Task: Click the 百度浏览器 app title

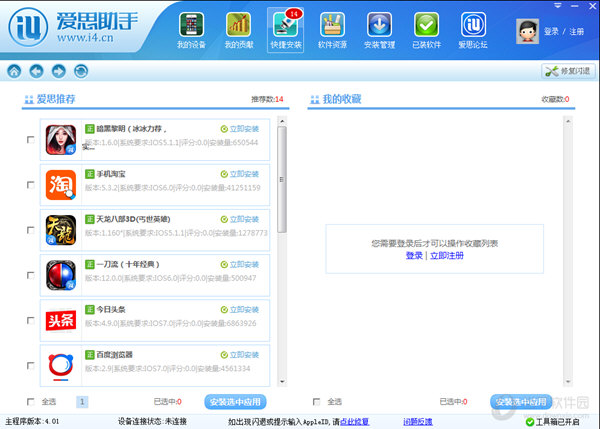Action: 114,355
